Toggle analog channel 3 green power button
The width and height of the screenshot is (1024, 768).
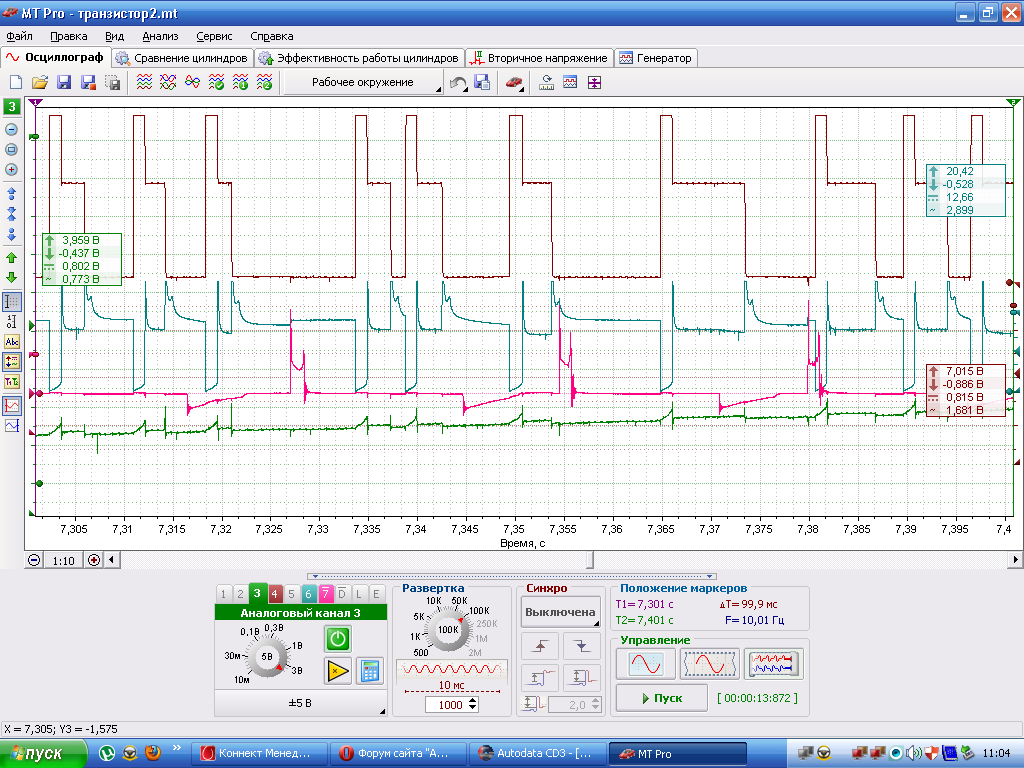click(x=338, y=639)
